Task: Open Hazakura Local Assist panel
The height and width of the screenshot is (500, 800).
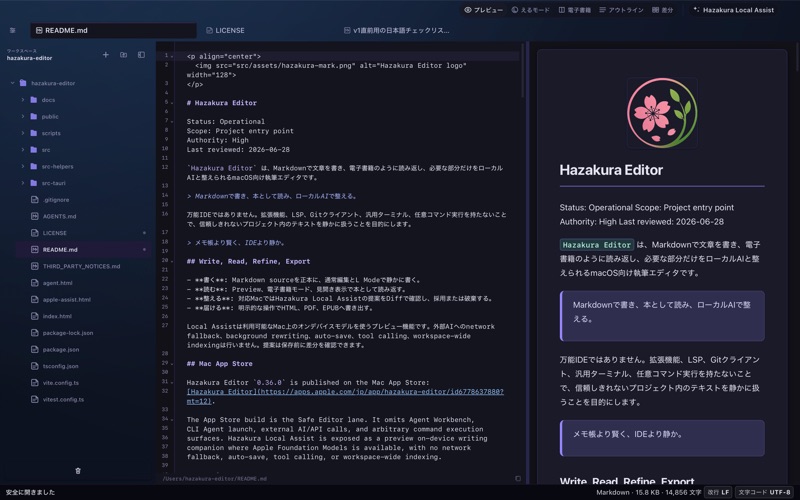Action: tap(733, 10)
